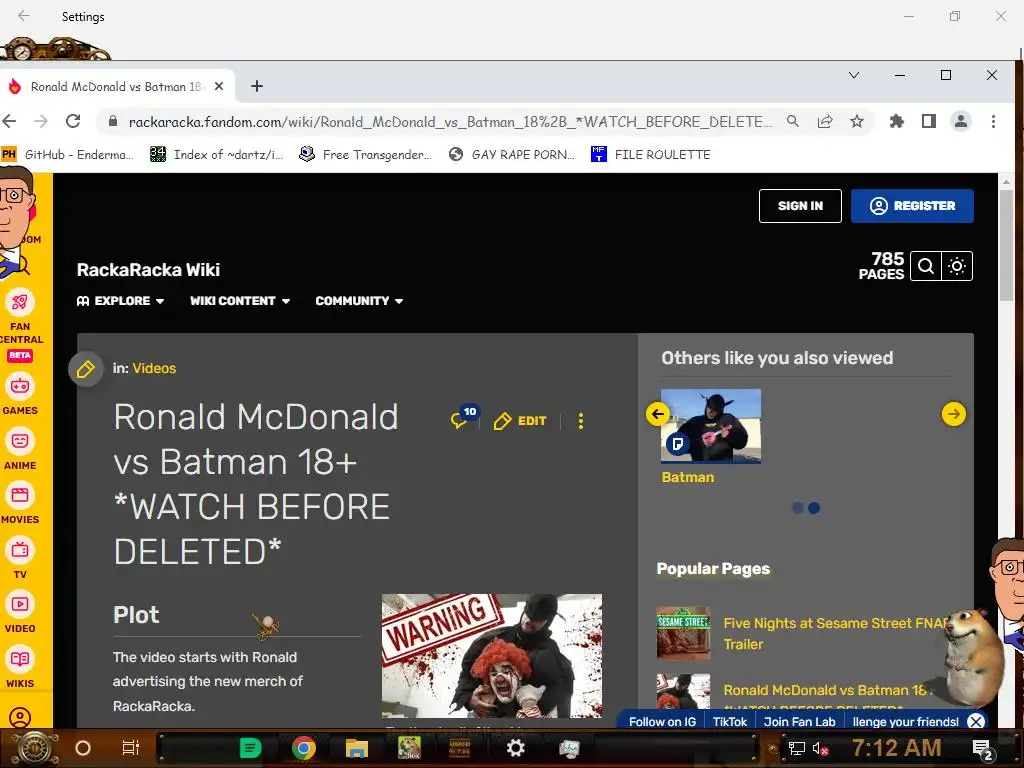
Task: Click Join Fan Lab in the bottom bar
Action: 799,722
